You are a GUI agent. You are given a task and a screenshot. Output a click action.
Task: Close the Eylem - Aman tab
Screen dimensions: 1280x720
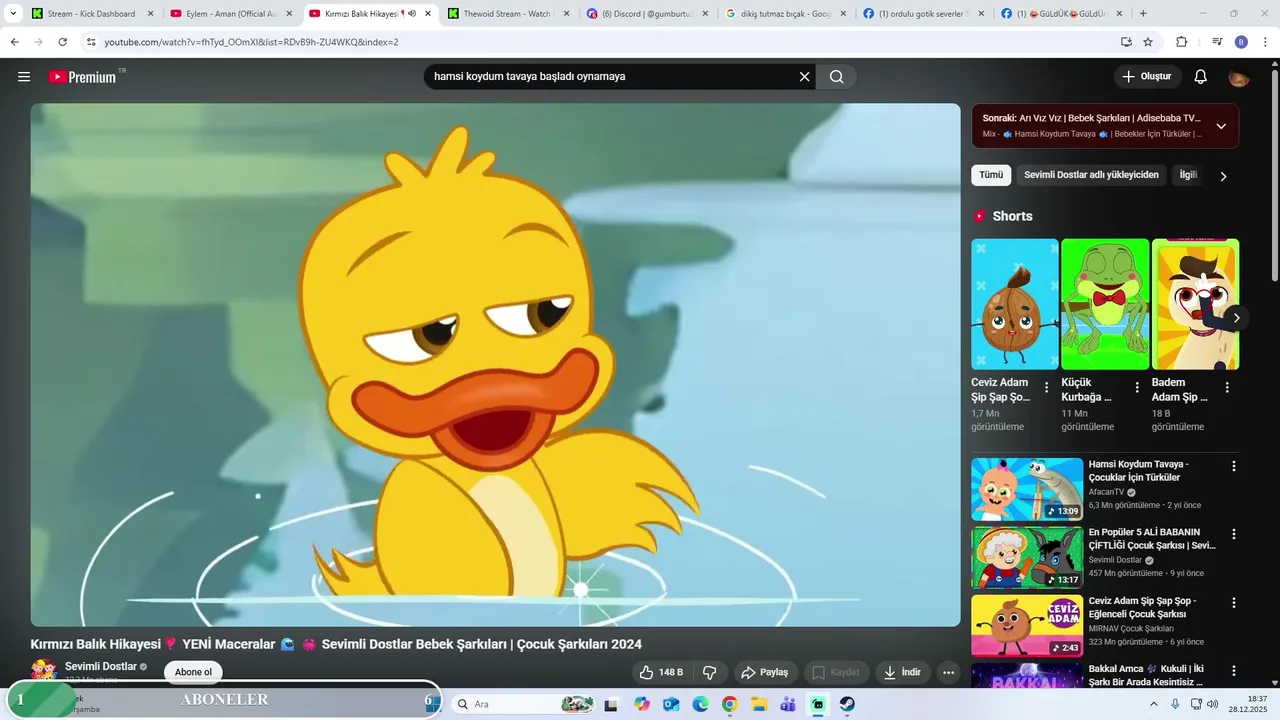click(287, 14)
